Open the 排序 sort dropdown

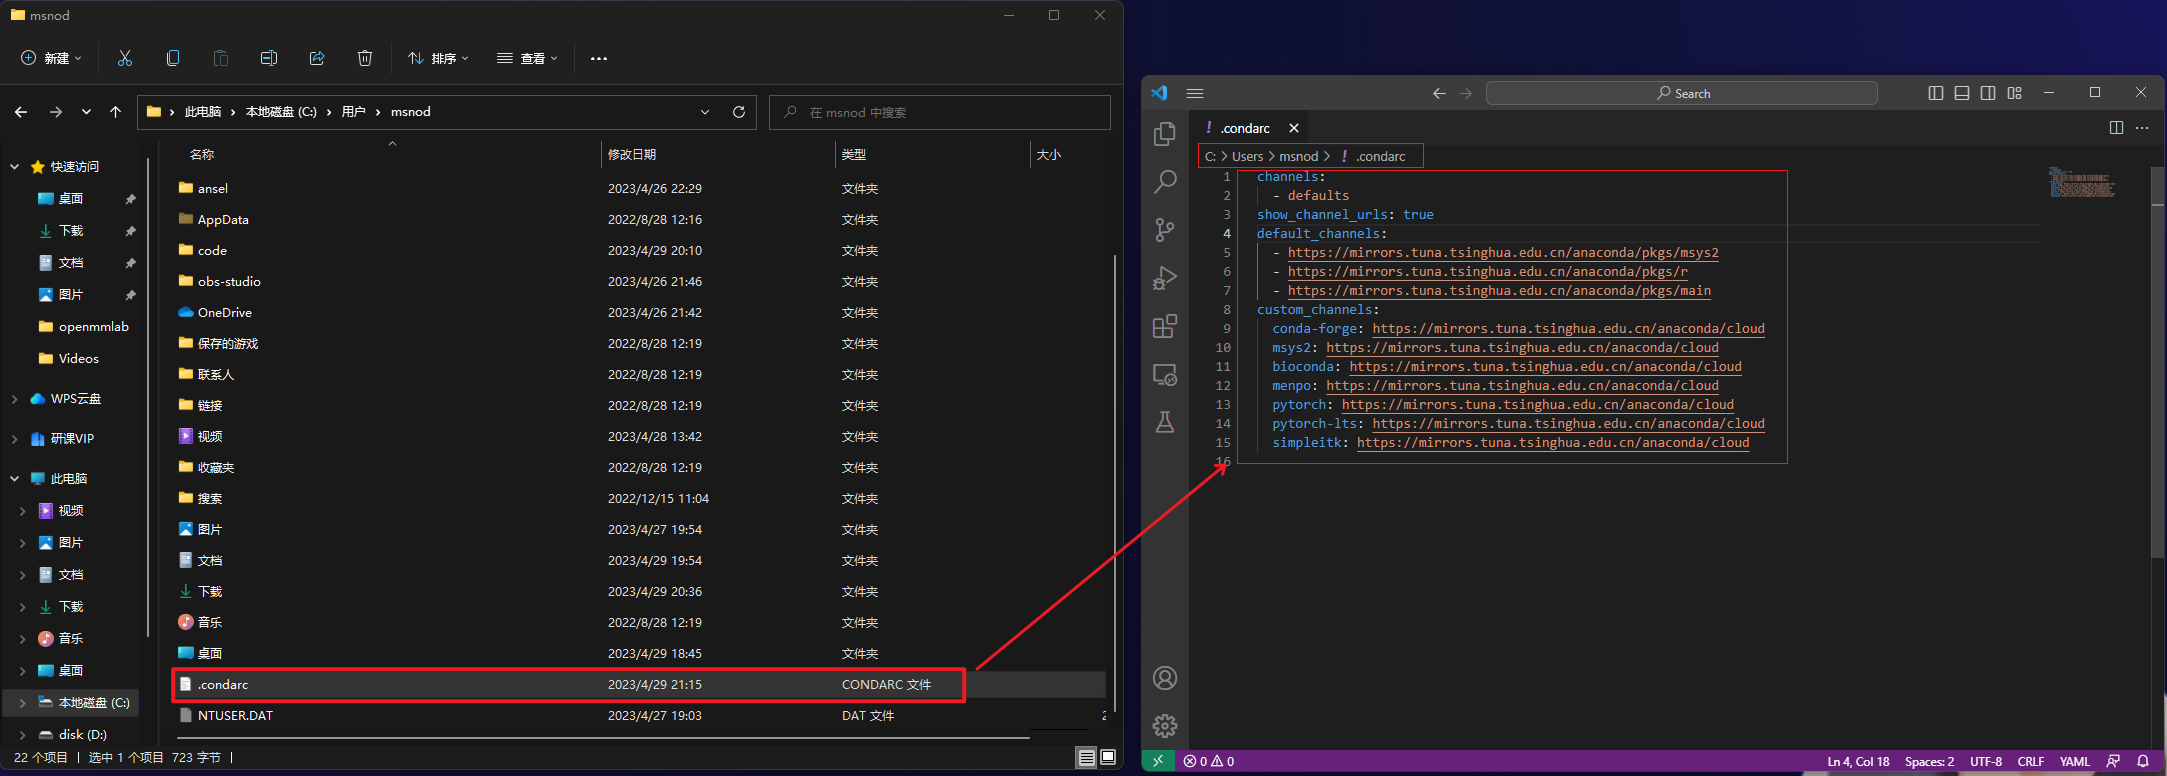pos(438,58)
